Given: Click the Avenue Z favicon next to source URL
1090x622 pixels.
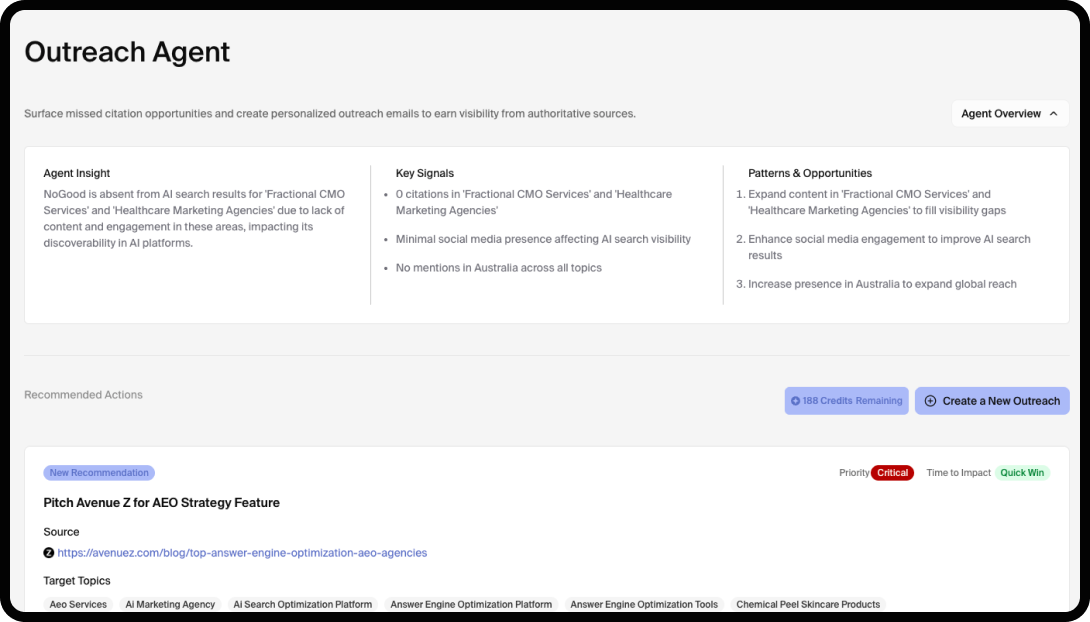Looking at the screenshot, I should click(x=49, y=553).
